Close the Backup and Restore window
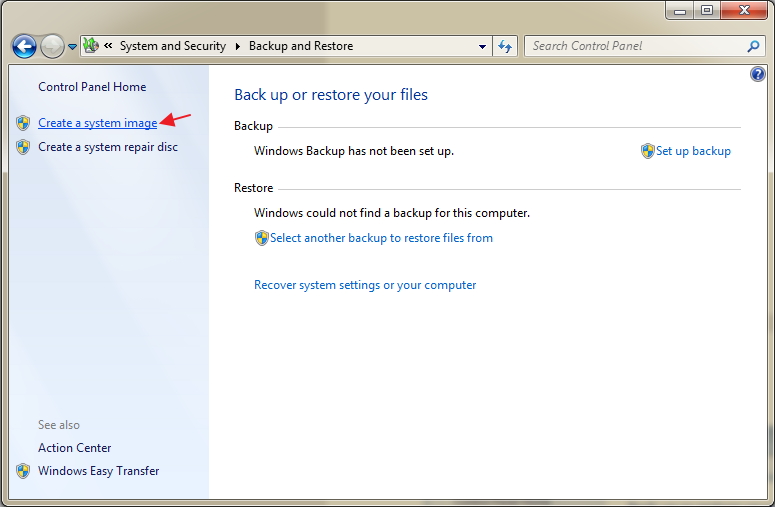Image resolution: width=775 pixels, height=507 pixels. (x=744, y=11)
